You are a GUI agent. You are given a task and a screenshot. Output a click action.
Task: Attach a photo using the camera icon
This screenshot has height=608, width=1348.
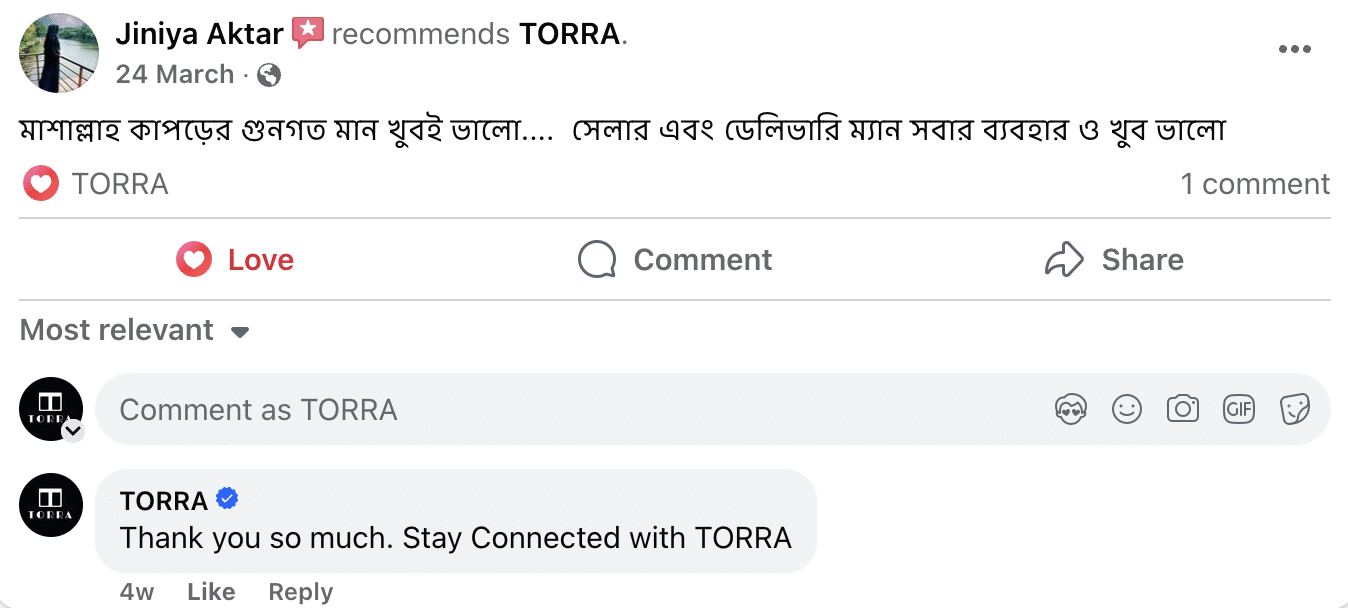1183,409
